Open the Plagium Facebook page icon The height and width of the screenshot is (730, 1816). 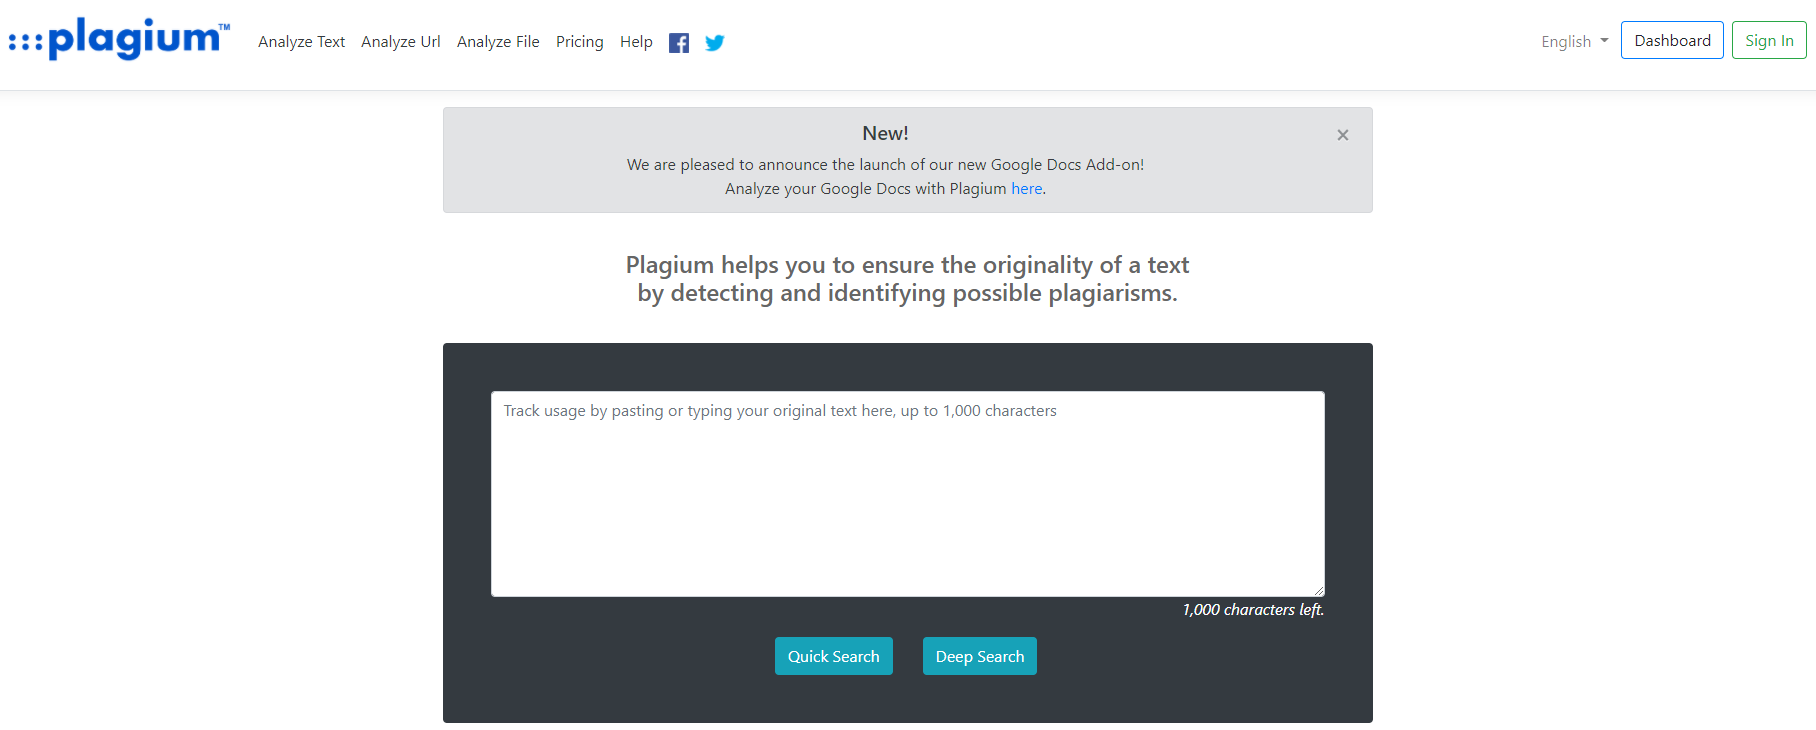(x=679, y=43)
